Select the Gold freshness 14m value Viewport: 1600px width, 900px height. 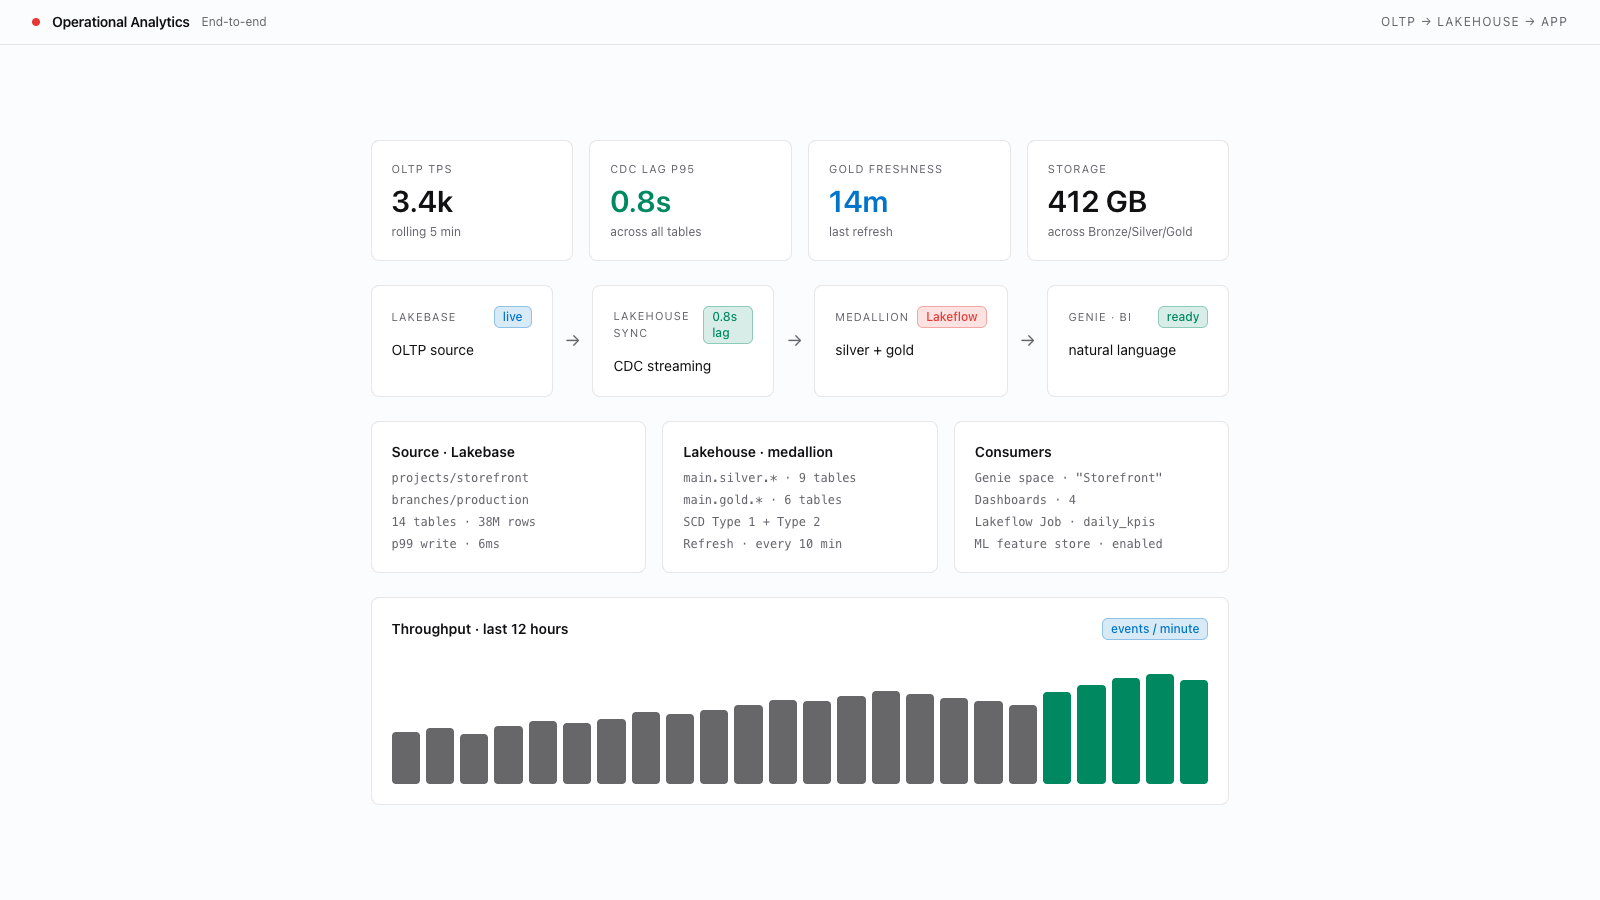click(858, 202)
